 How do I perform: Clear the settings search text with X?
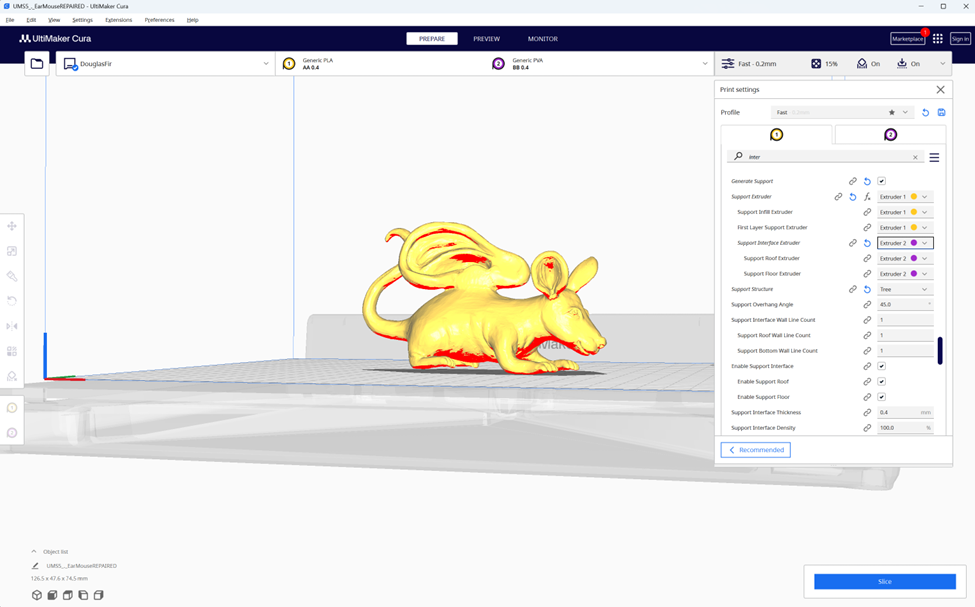915,157
